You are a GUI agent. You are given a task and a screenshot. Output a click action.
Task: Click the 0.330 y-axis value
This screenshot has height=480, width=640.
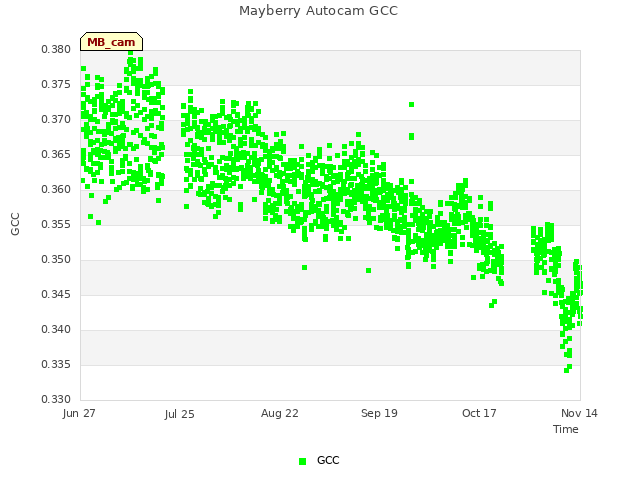click(x=56, y=399)
